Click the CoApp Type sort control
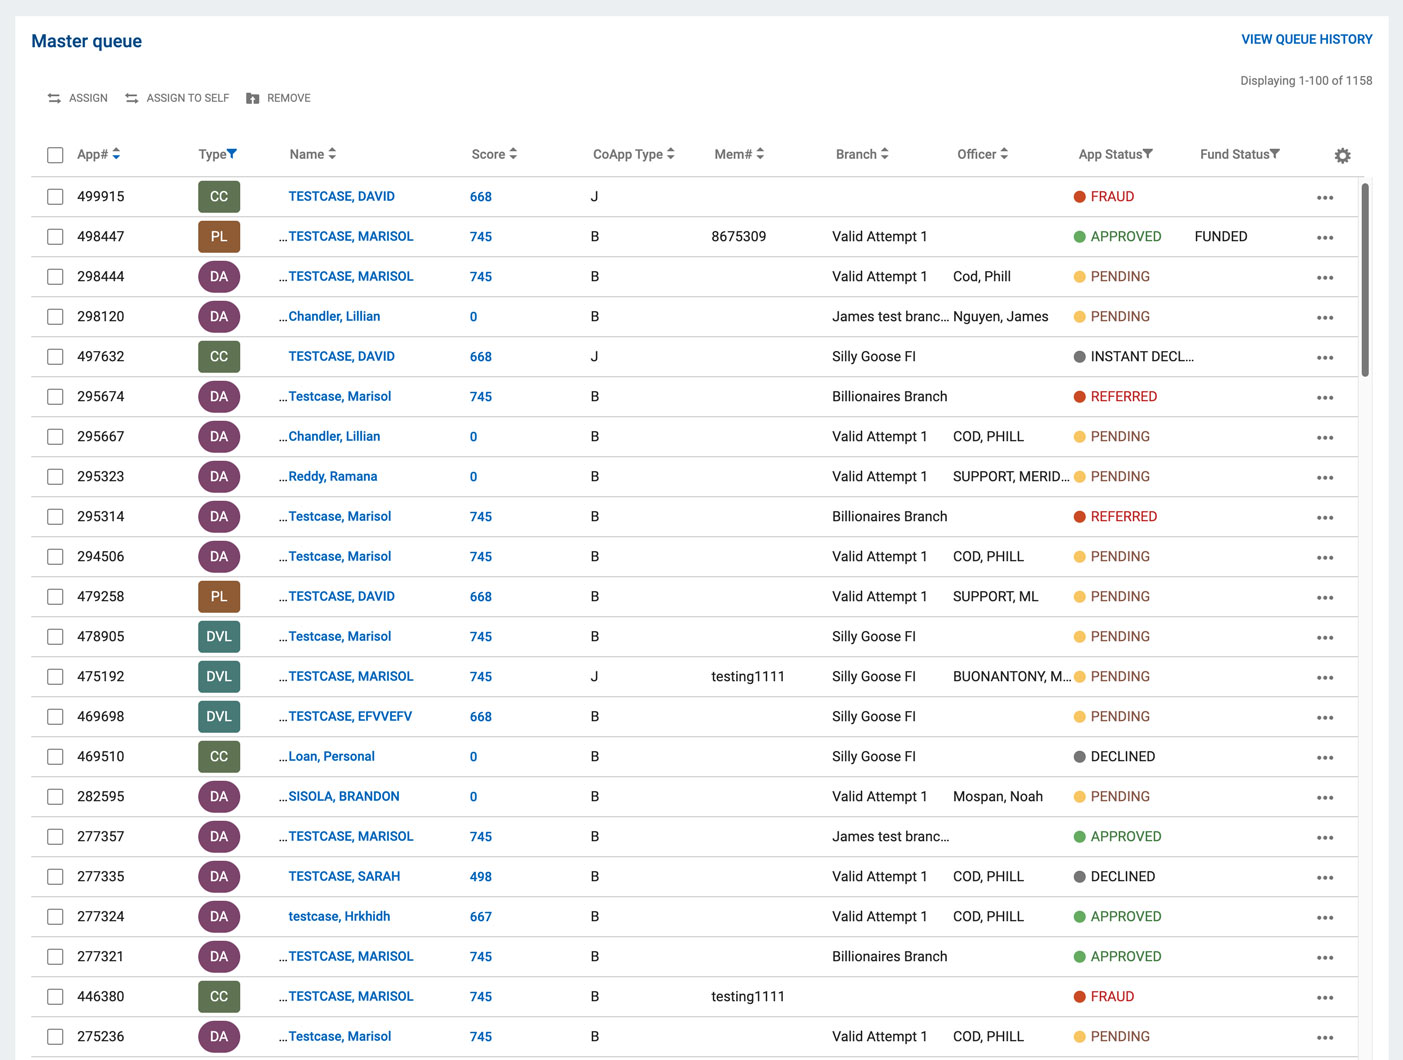Screen dimensions: 1403x1060 pos(669,153)
